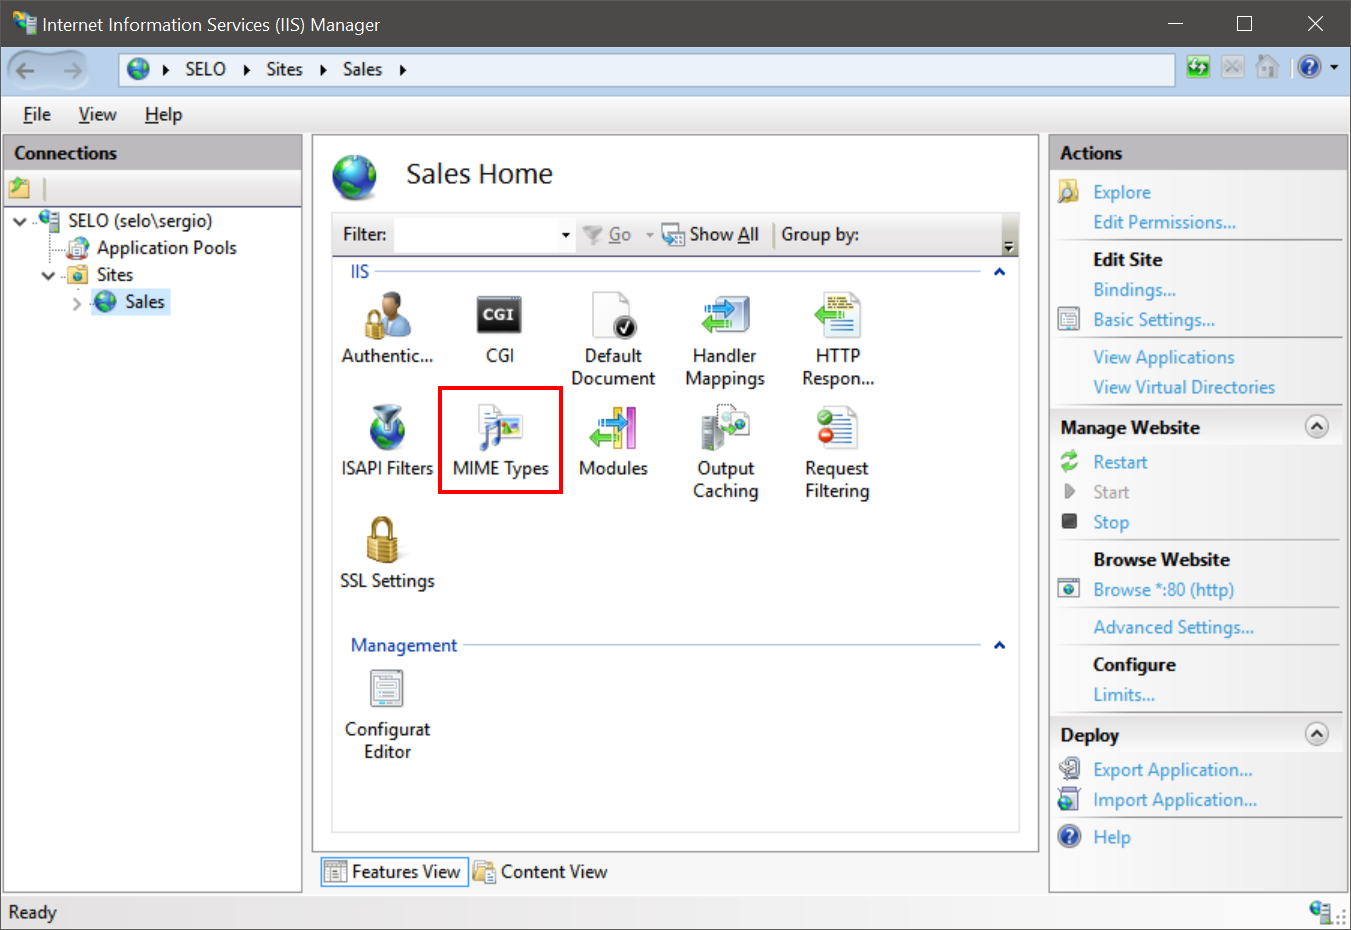This screenshot has width=1351, height=930.
Task: Click the Show All button
Action: [x=711, y=235]
